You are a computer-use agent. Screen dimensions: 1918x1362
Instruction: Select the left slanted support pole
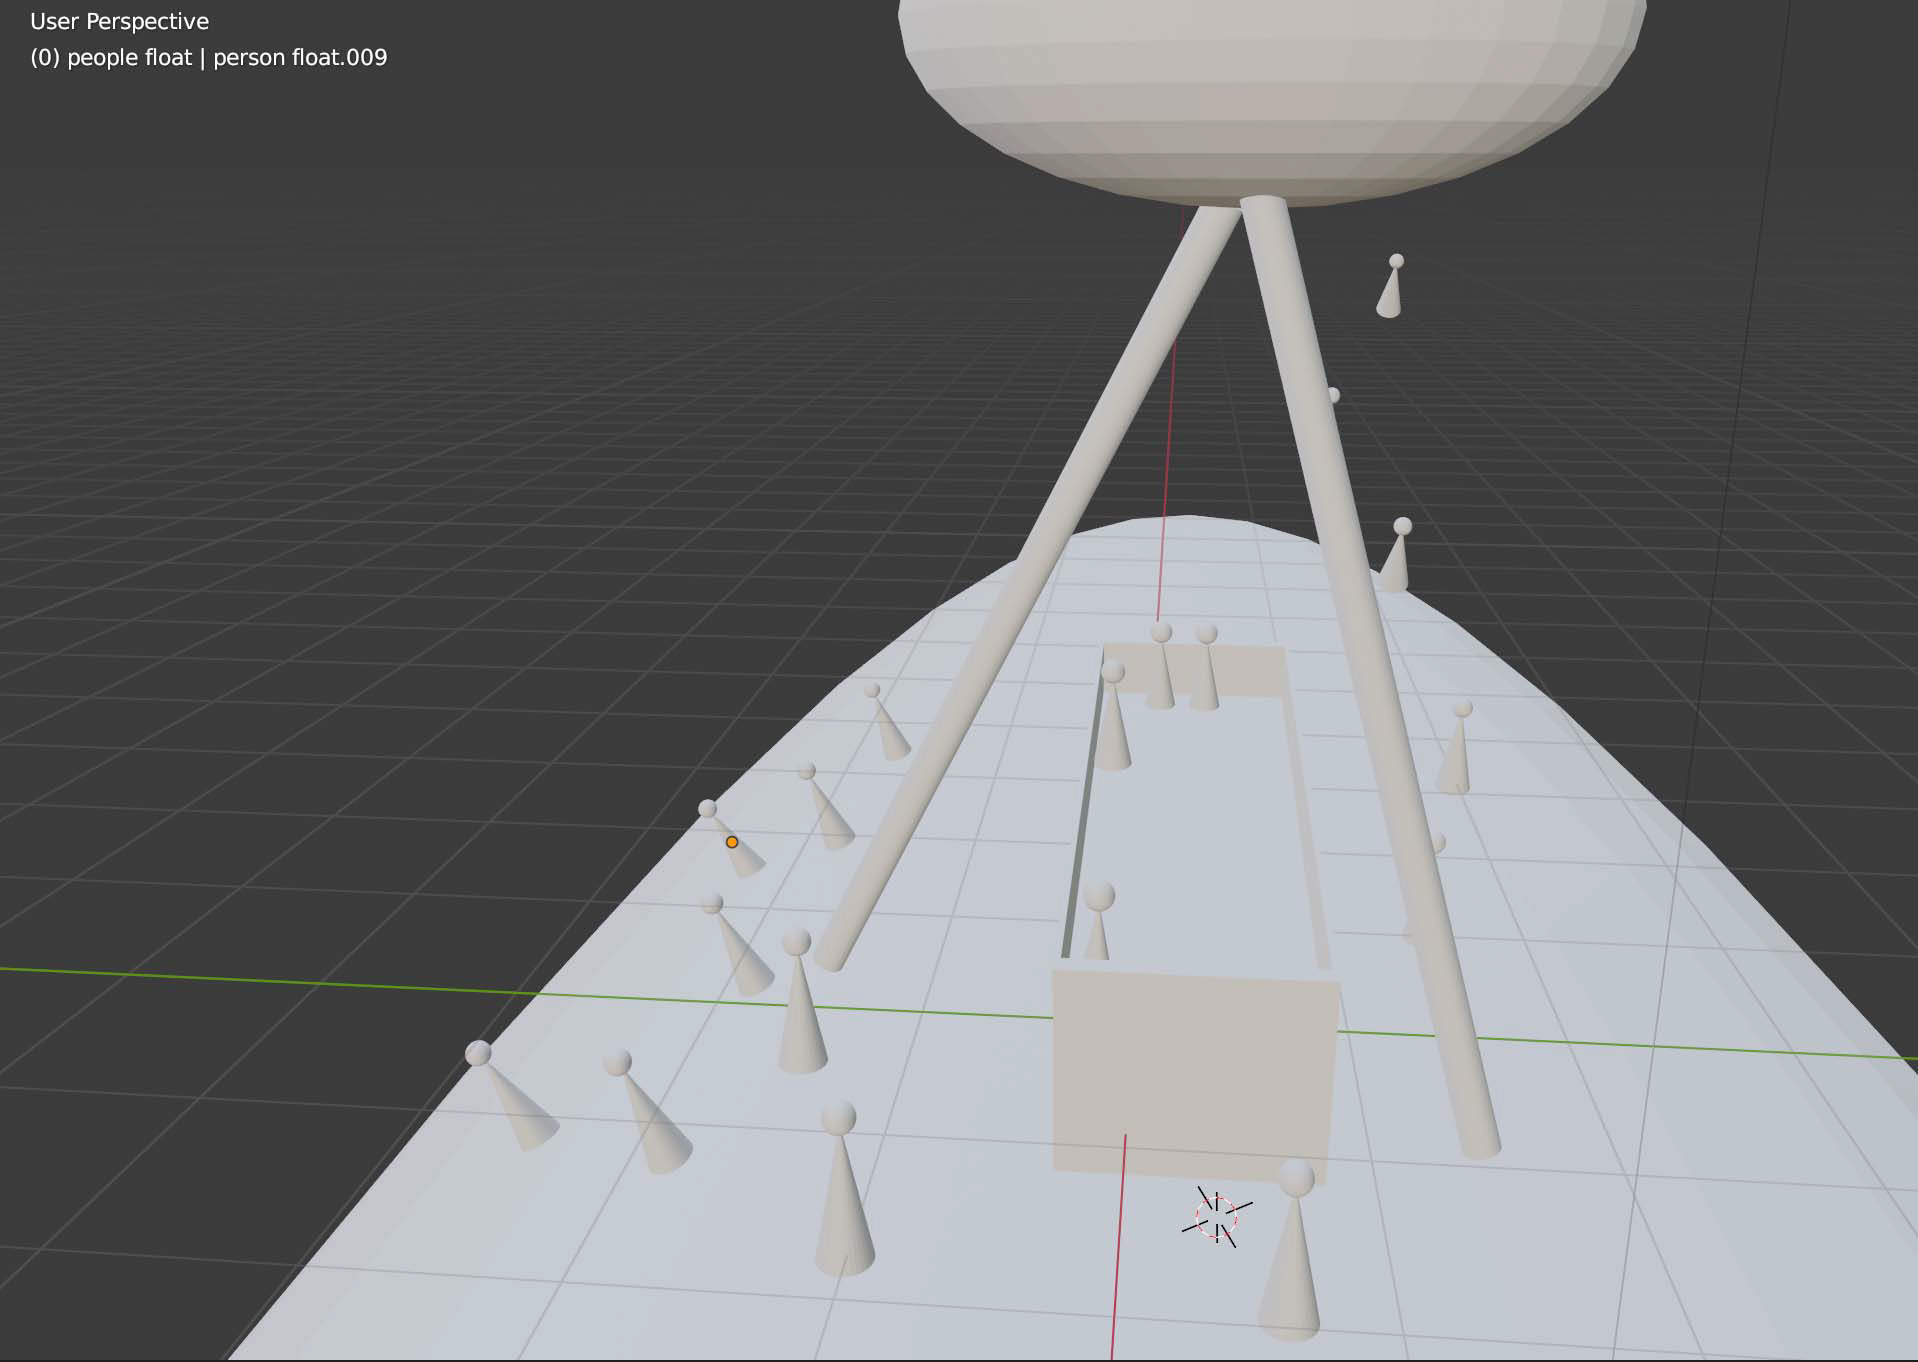pyautogui.click(x=1030, y=590)
